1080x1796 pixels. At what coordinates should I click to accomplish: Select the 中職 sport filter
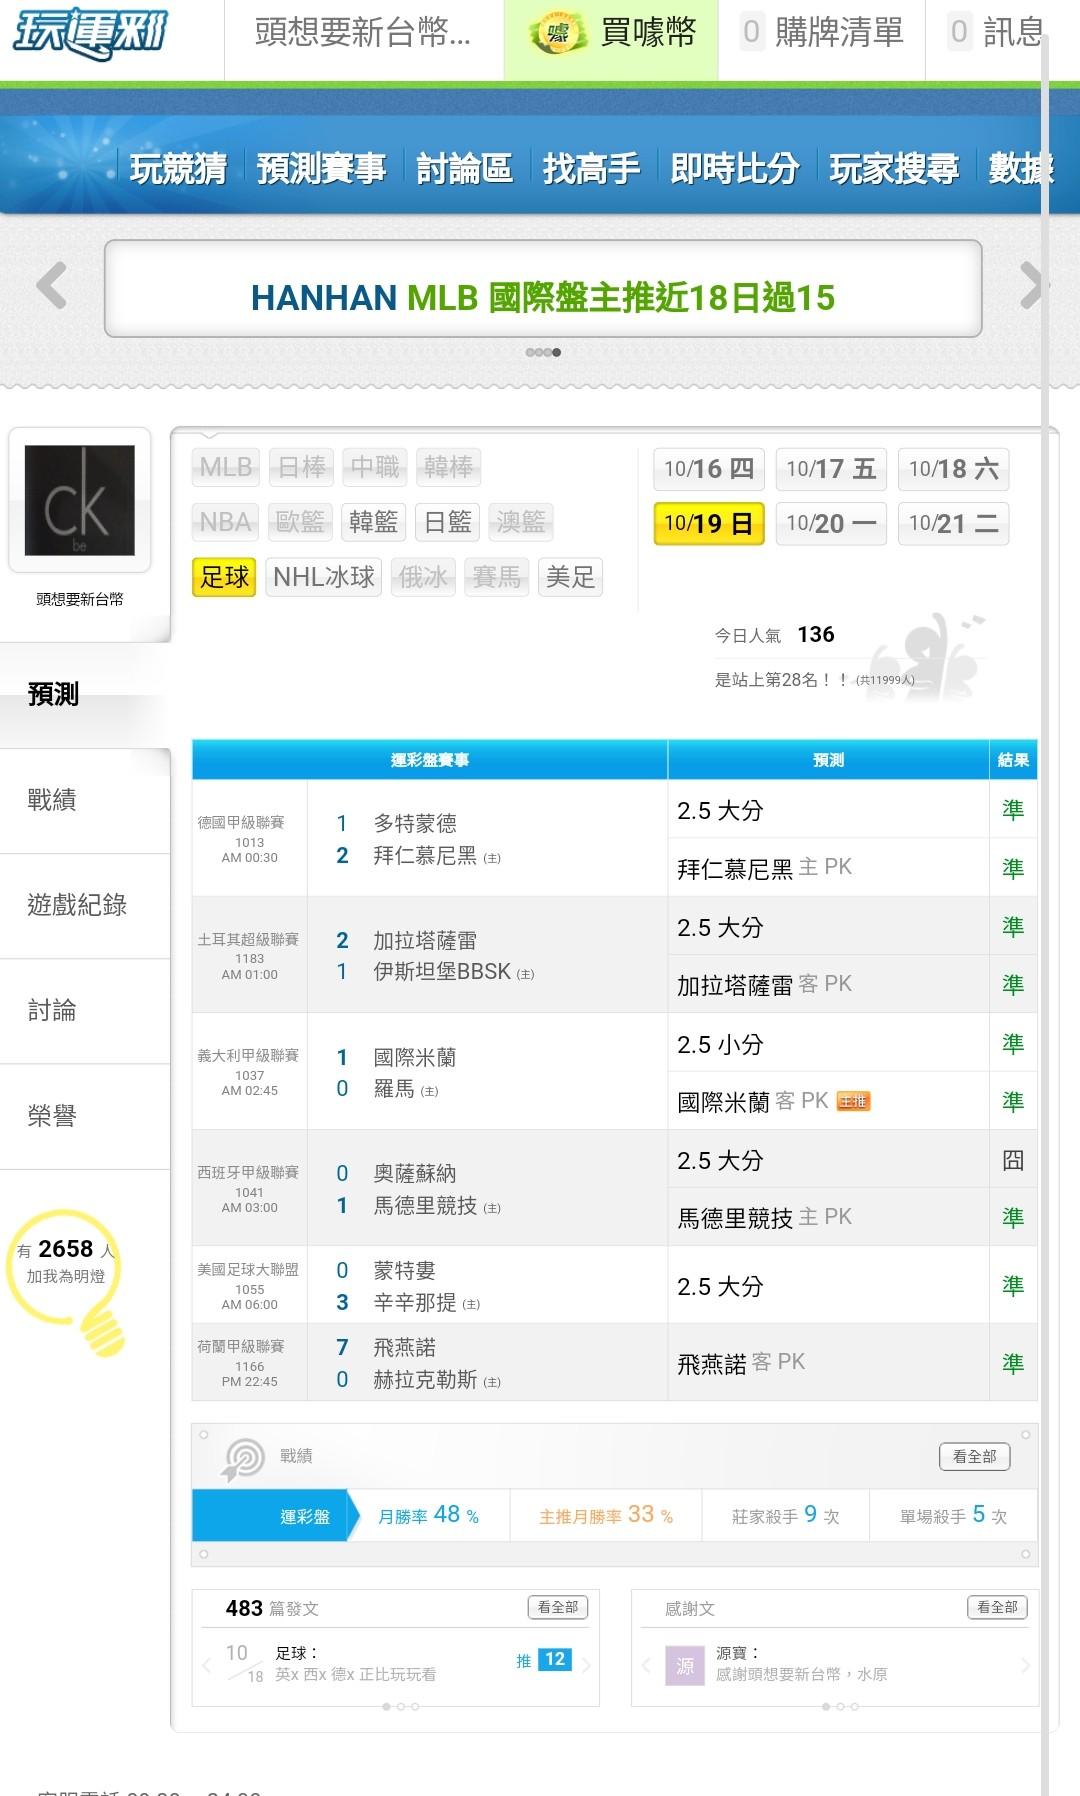click(375, 467)
